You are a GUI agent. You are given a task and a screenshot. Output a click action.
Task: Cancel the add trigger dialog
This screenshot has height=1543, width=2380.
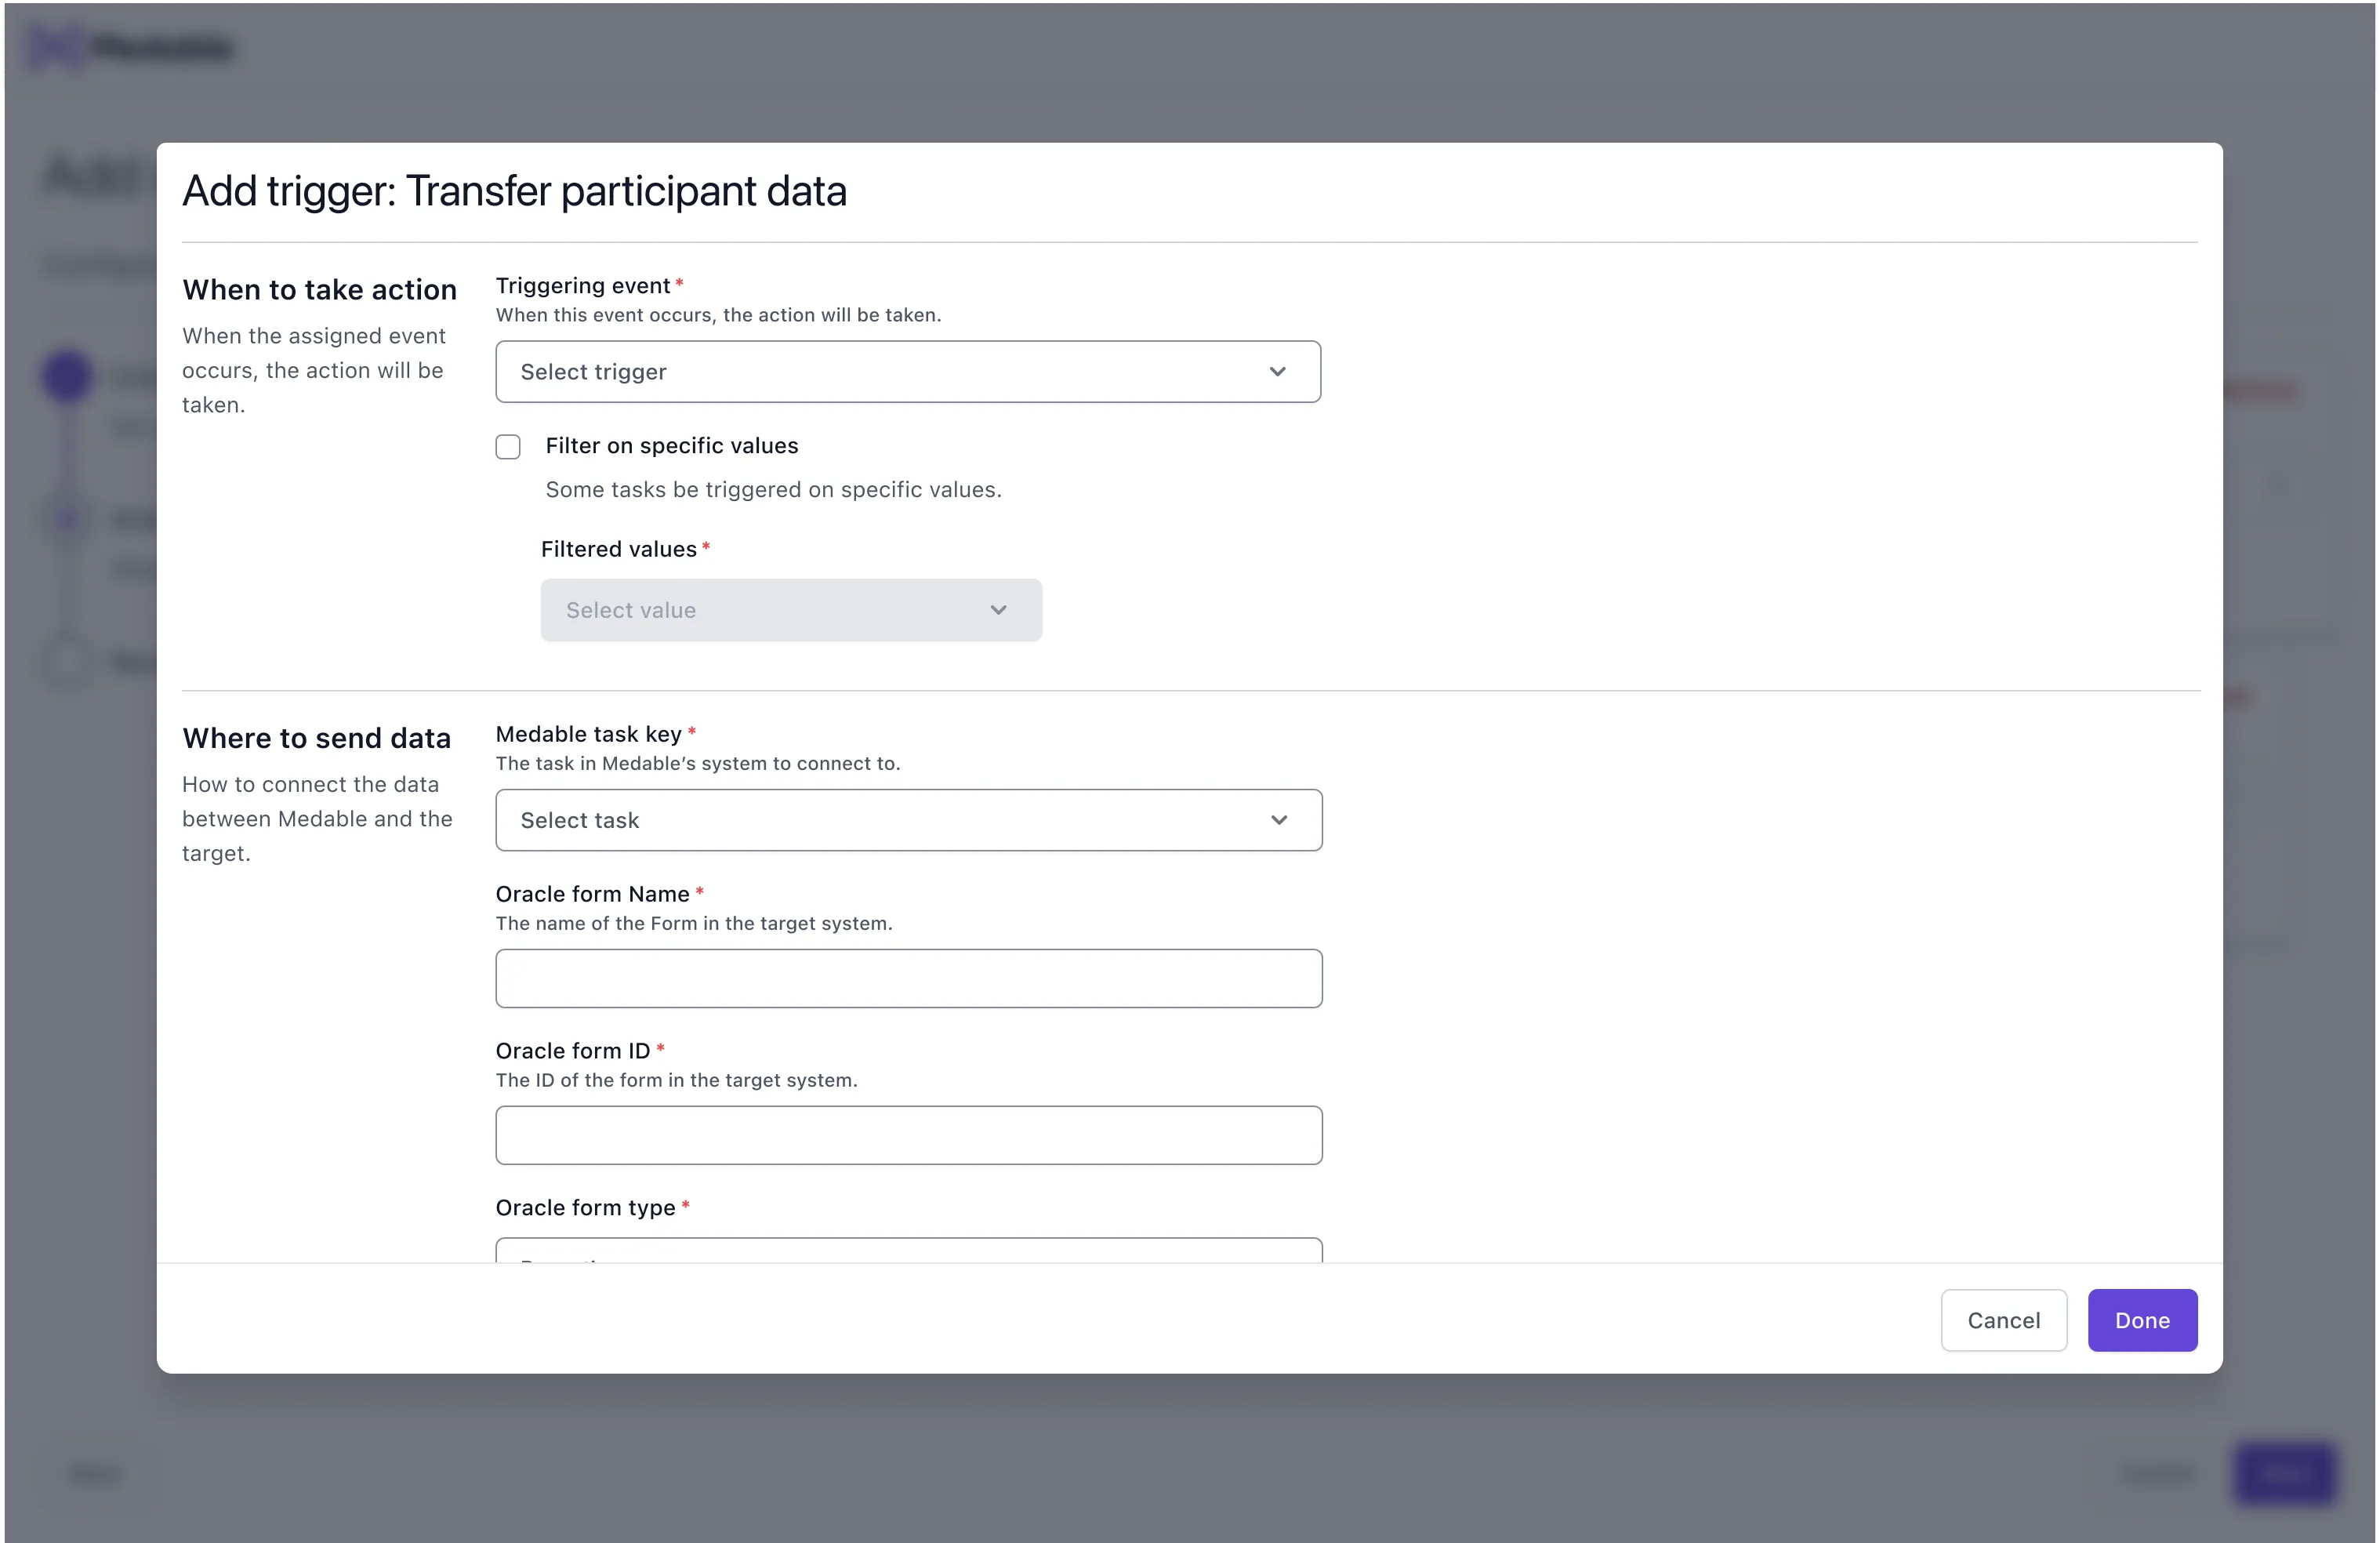[x=2004, y=1320]
